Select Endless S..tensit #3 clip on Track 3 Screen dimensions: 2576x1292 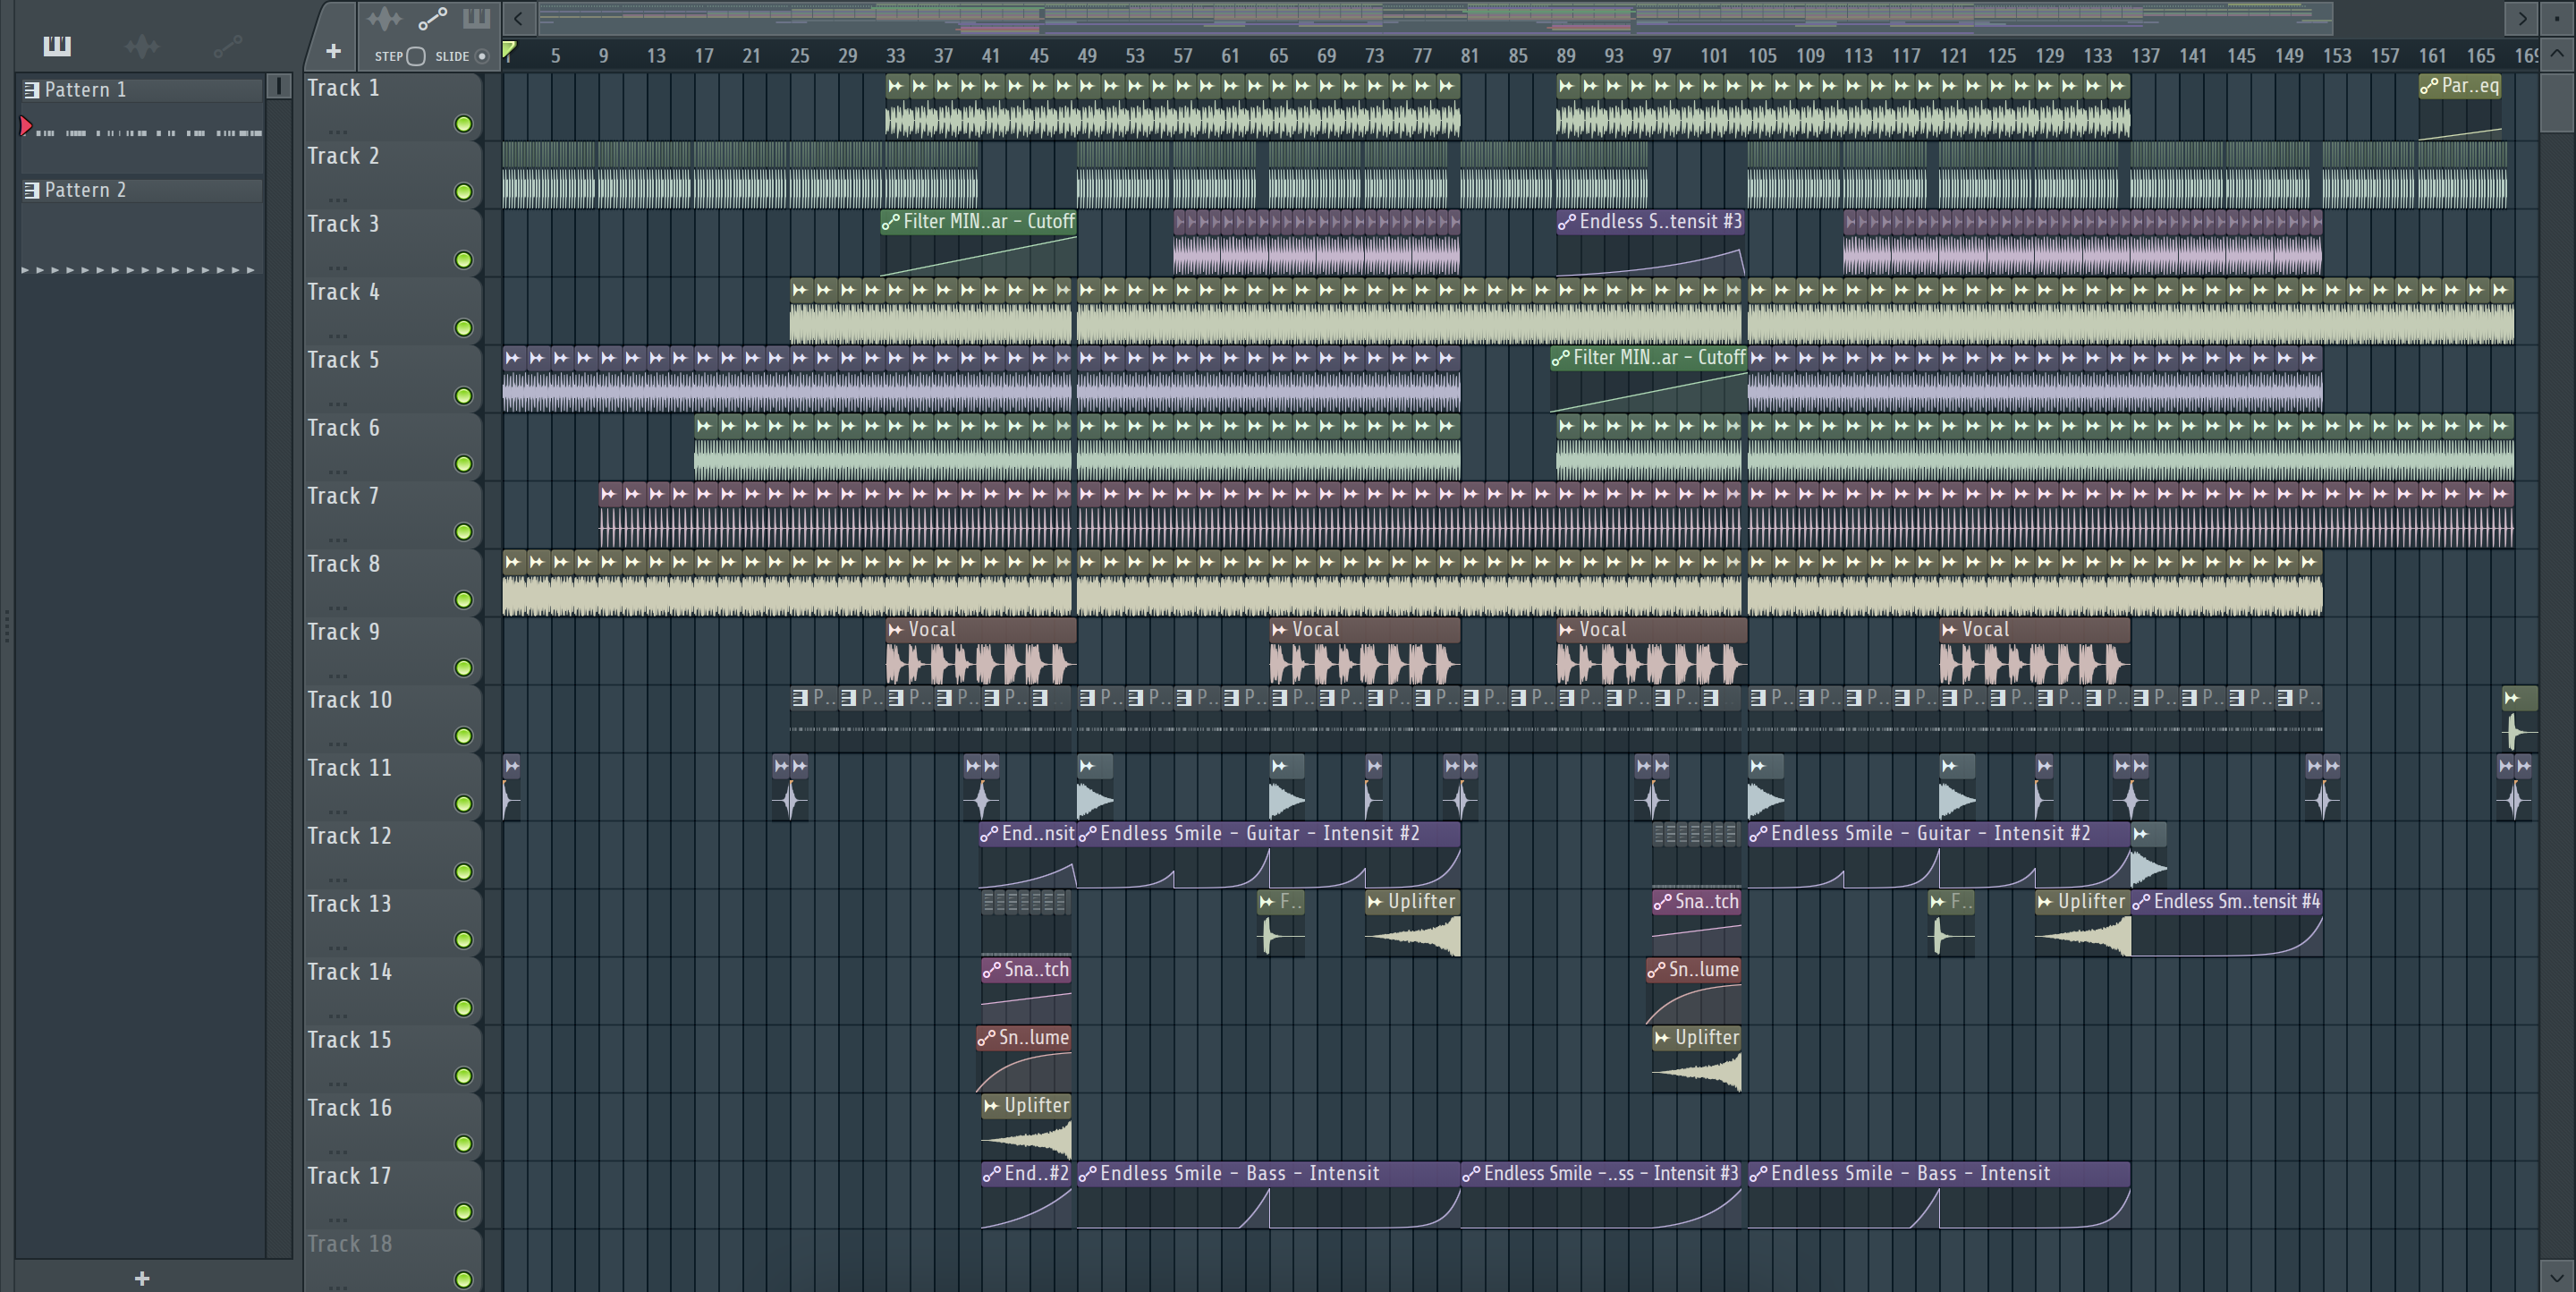tap(1651, 242)
